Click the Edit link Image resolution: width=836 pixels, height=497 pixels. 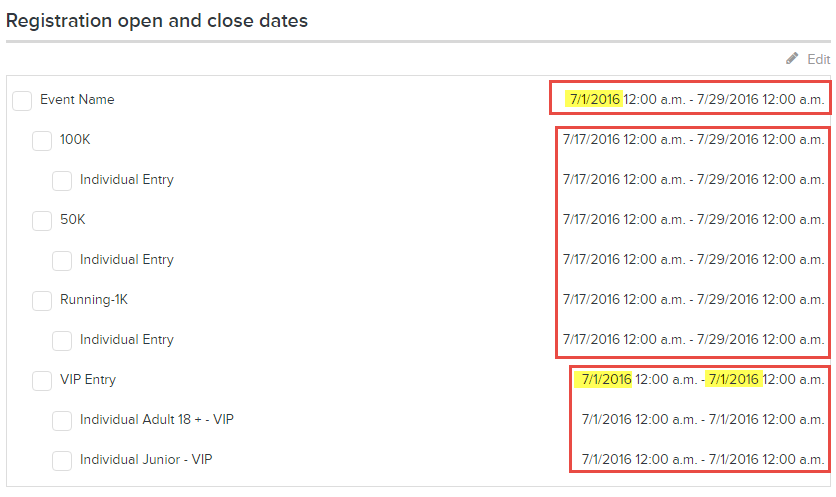pyautogui.click(x=818, y=59)
